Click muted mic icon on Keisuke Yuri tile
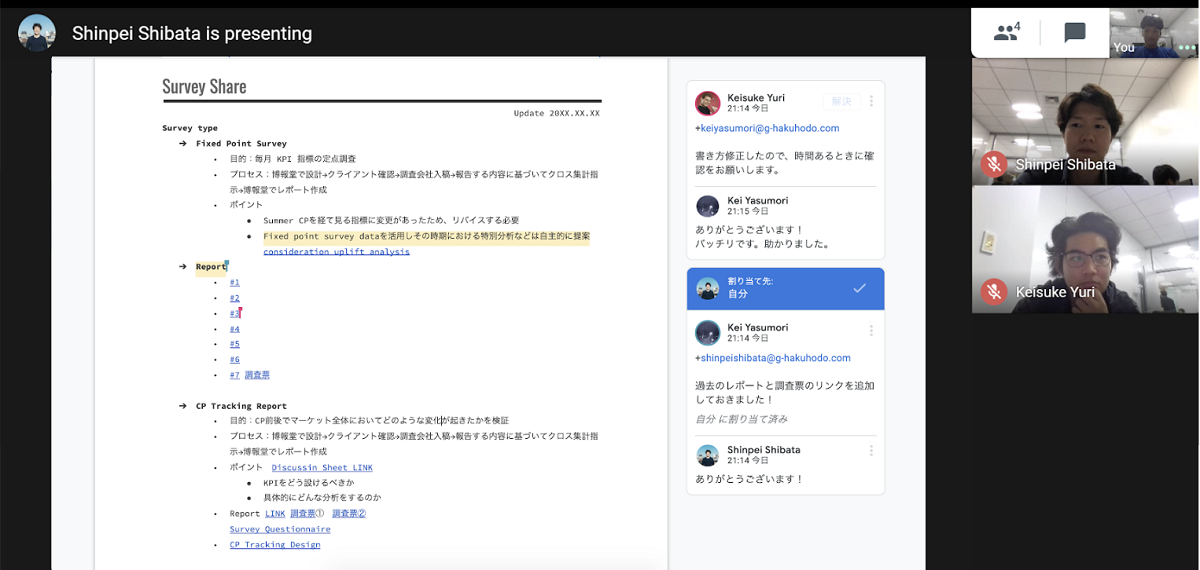Image resolution: width=1200 pixels, height=570 pixels. tap(994, 292)
